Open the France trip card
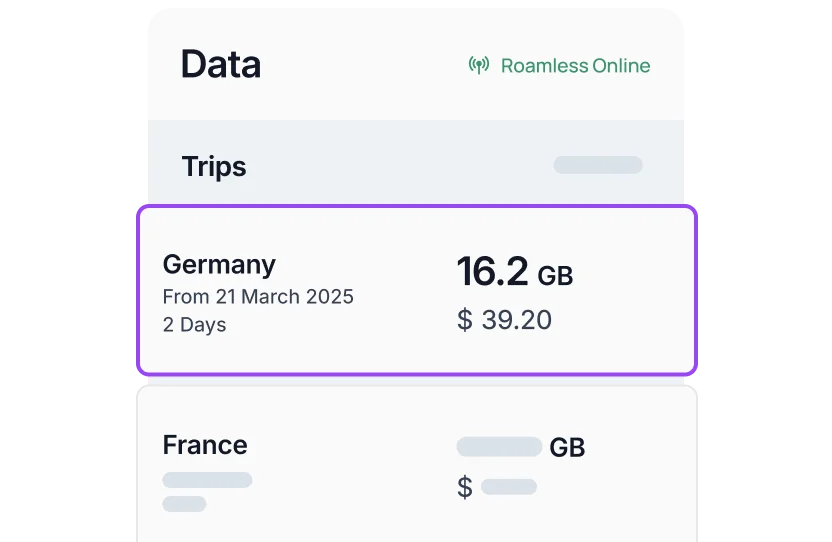 [x=417, y=464]
